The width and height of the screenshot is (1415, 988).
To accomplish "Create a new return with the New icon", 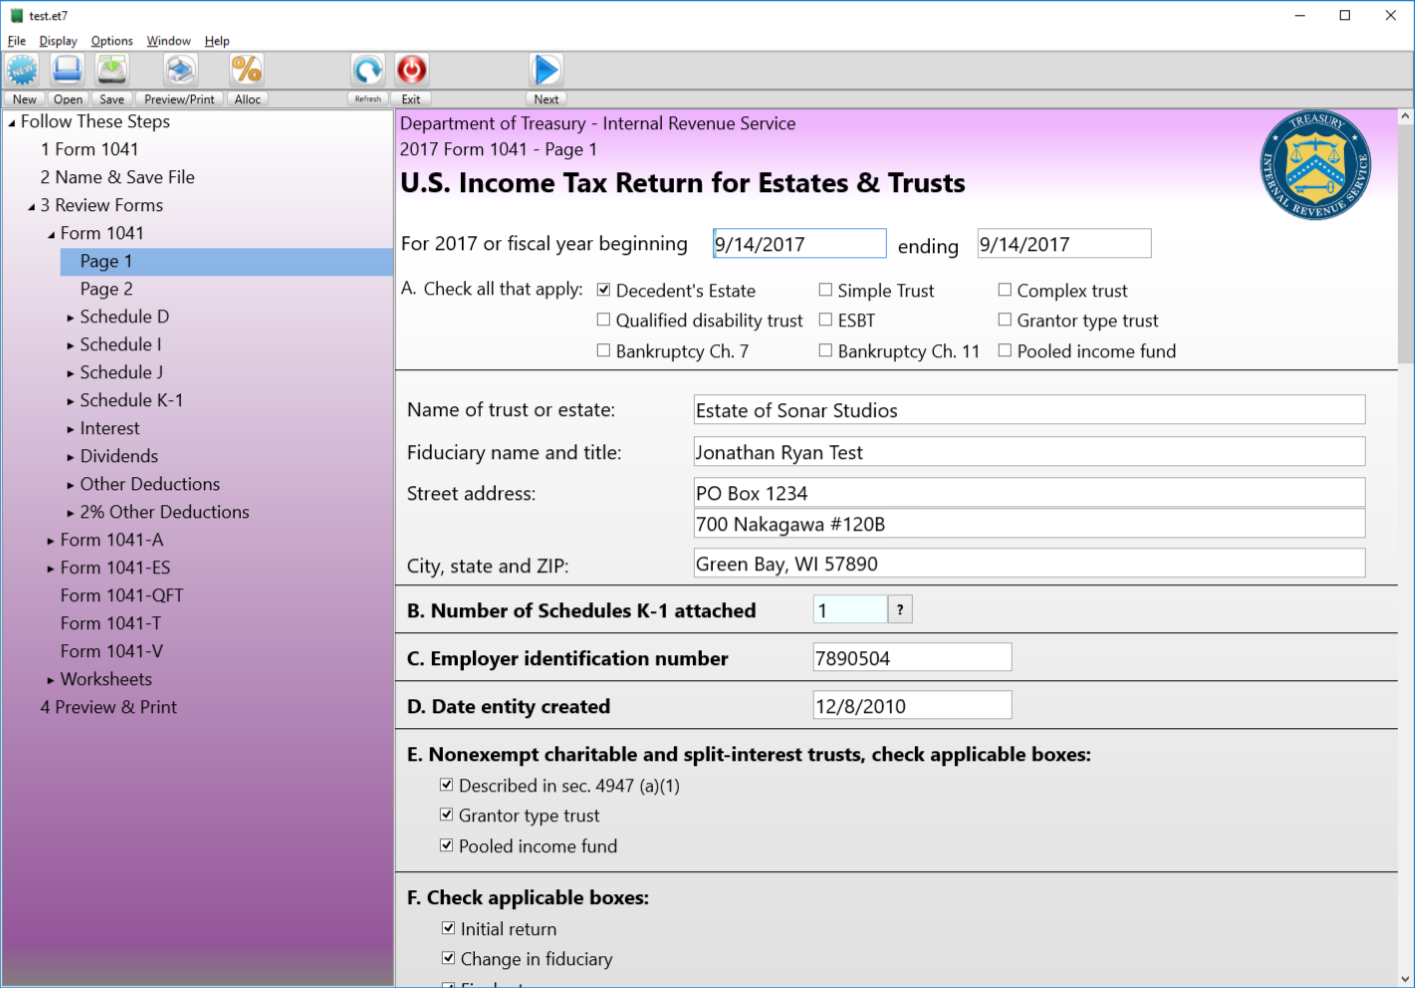I will tap(22, 70).
